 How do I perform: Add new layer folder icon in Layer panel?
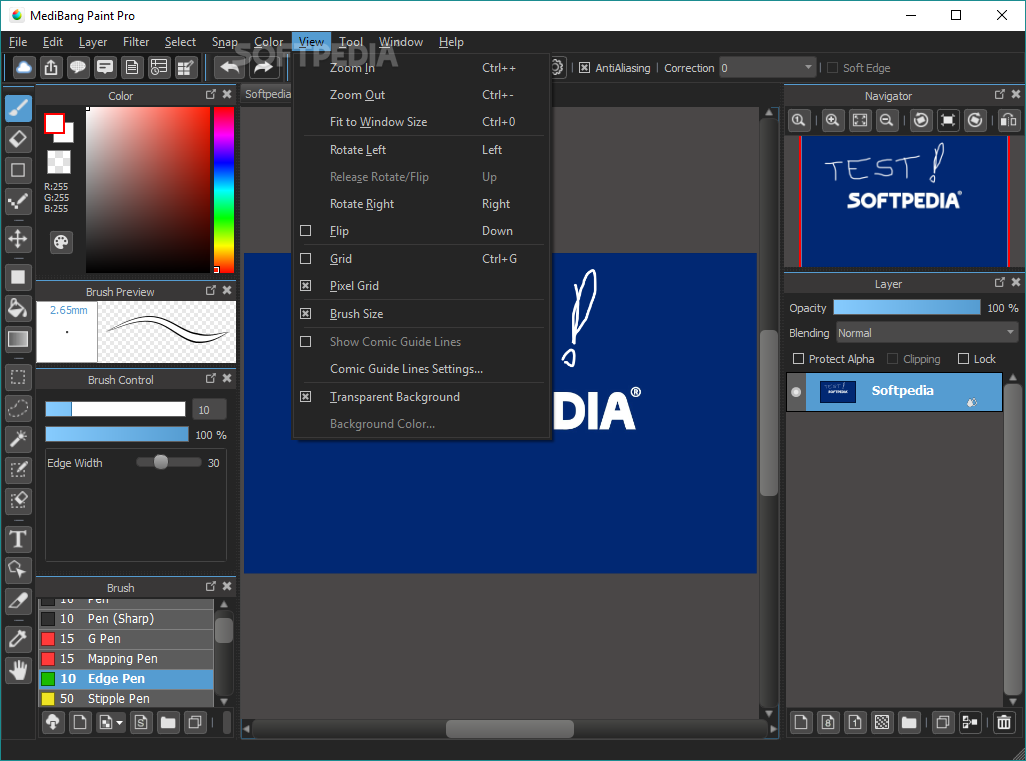coord(909,722)
